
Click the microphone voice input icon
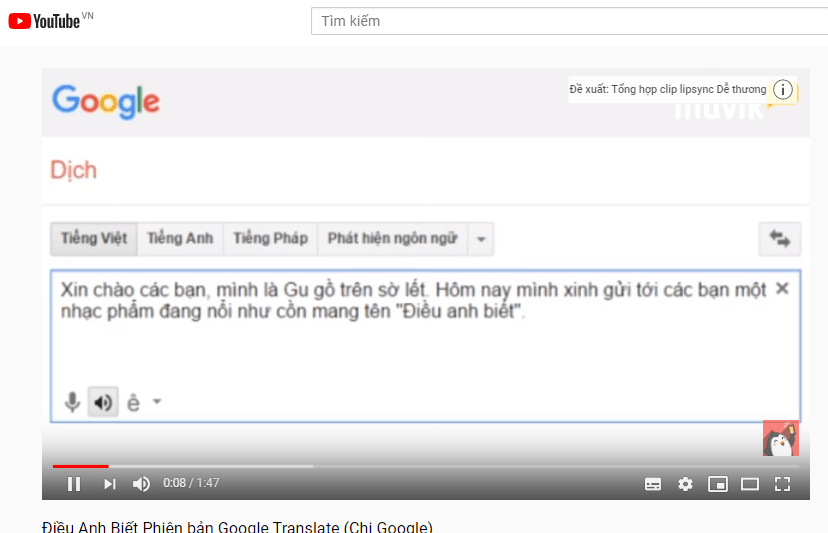(x=72, y=403)
